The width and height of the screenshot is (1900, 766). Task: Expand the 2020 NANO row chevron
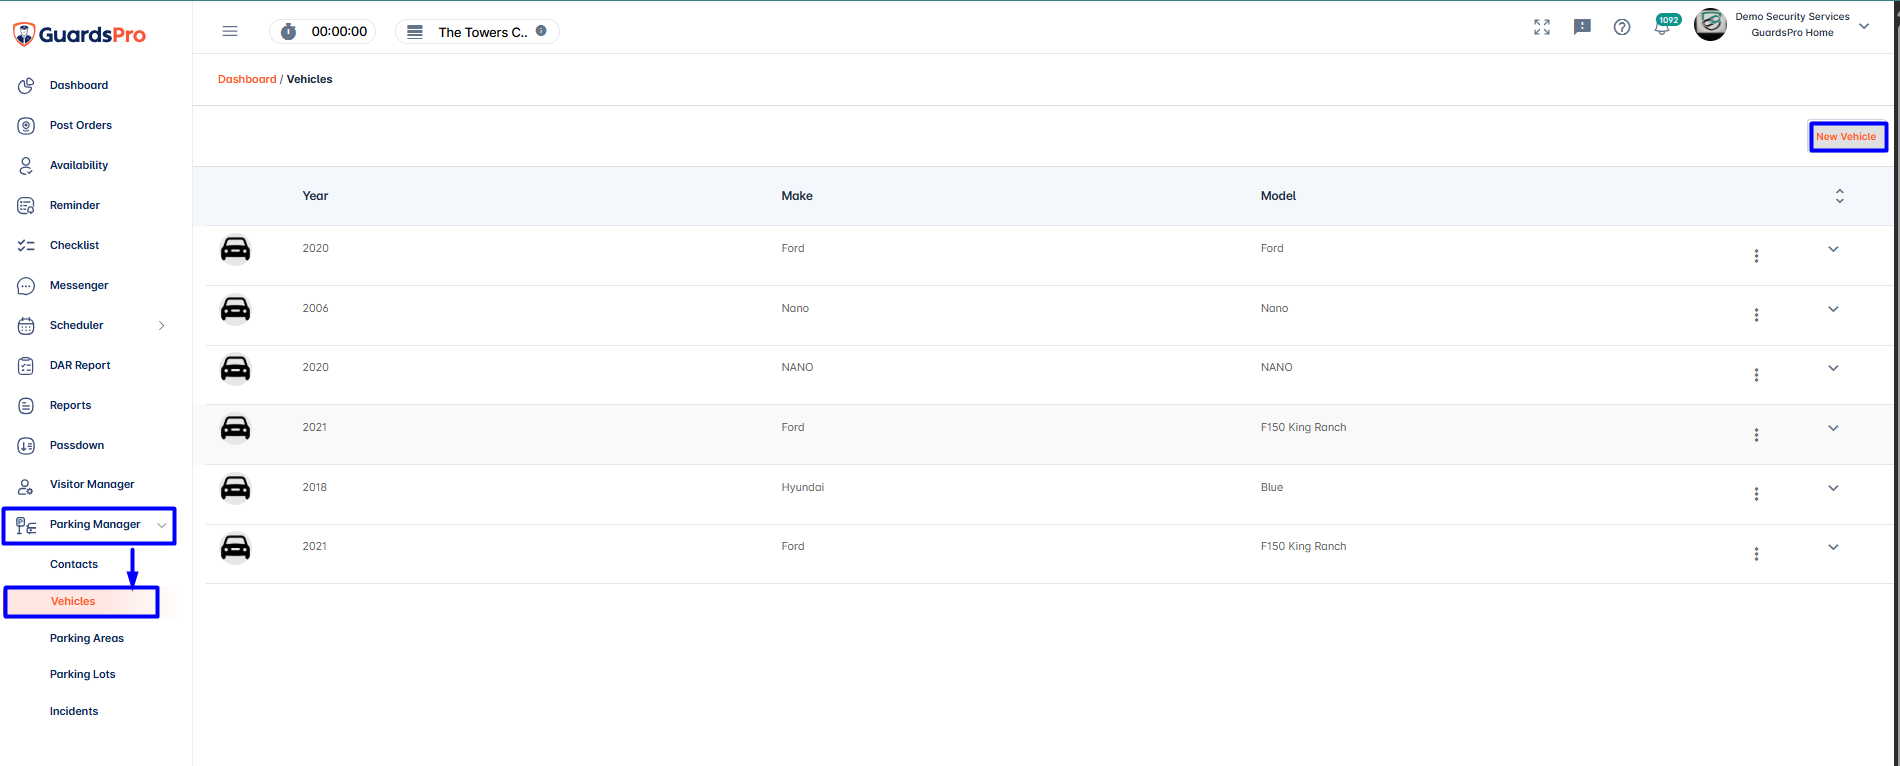pyautogui.click(x=1833, y=368)
